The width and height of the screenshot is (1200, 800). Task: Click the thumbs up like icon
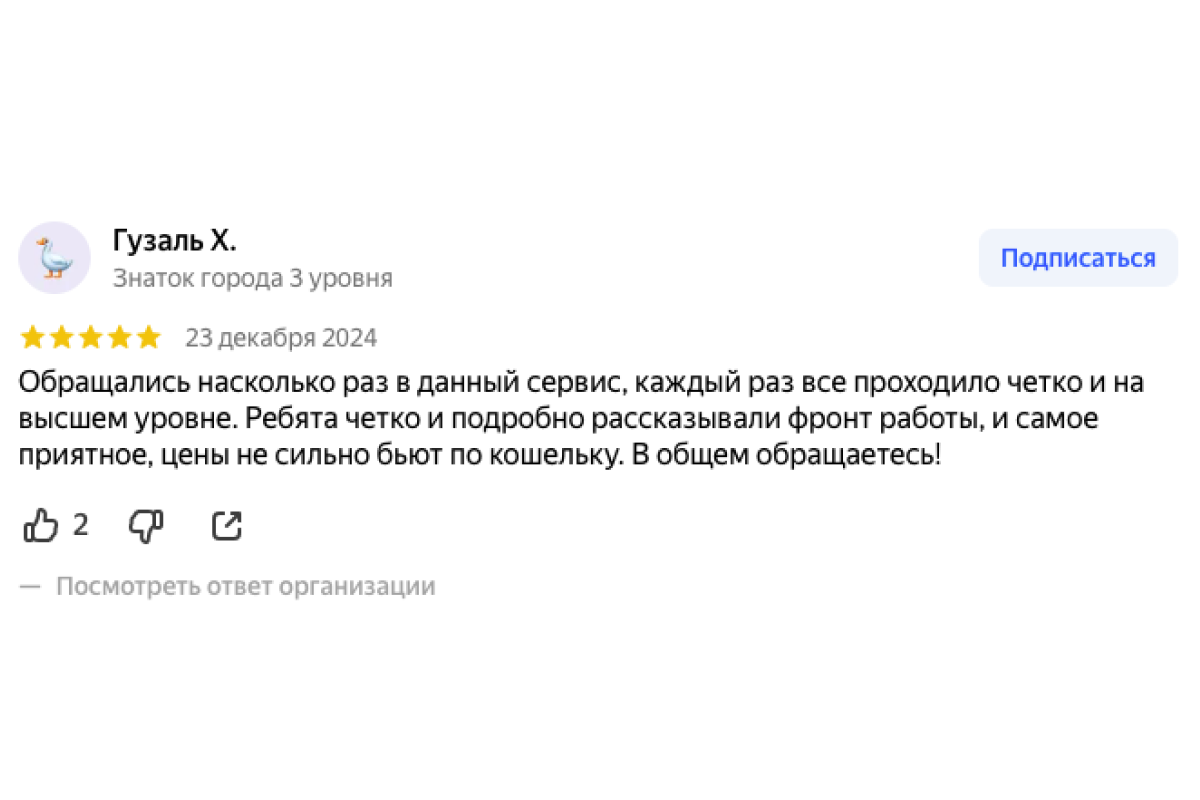[x=41, y=525]
